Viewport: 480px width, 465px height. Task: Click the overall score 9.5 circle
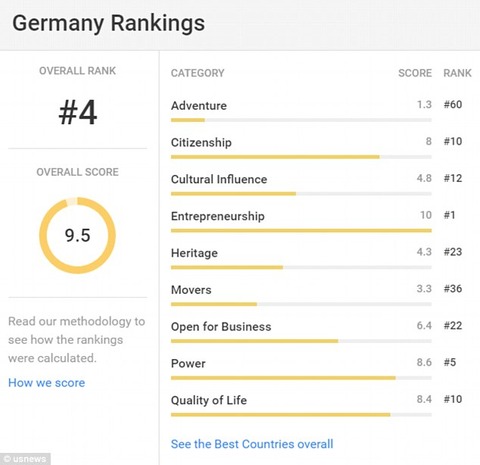[x=77, y=235]
